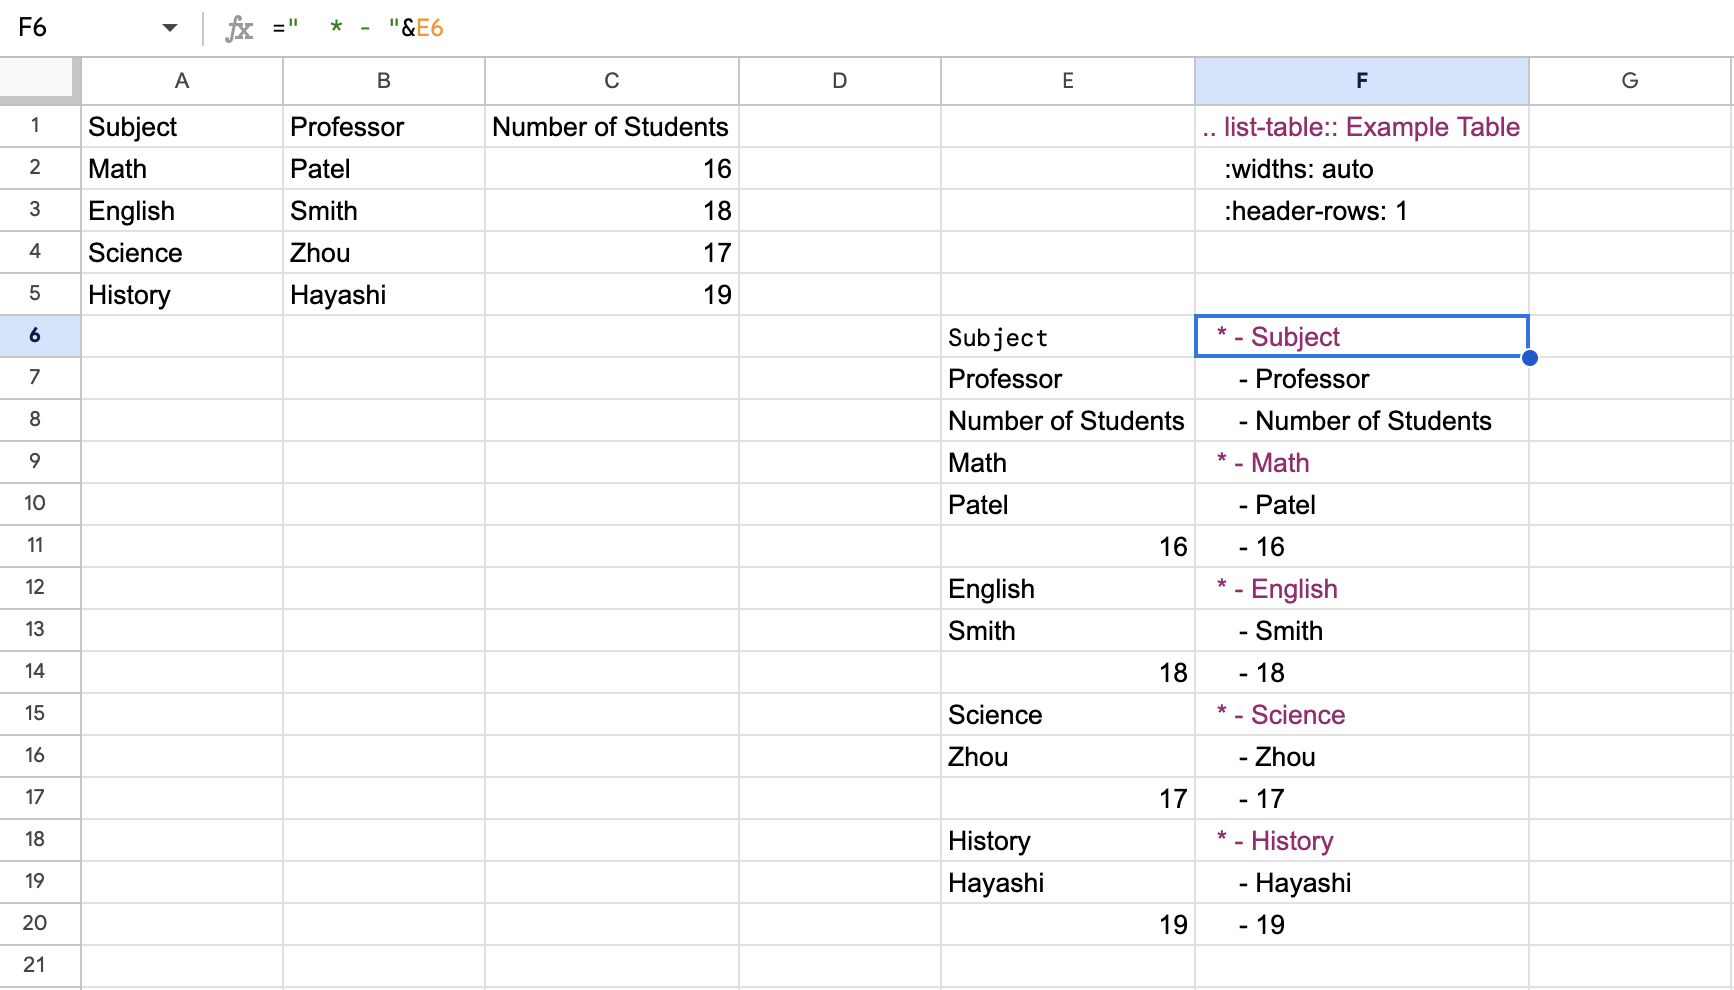Click cell F11 '- 16'
This screenshot has height=990, width=1734.
pos(1362,547)
